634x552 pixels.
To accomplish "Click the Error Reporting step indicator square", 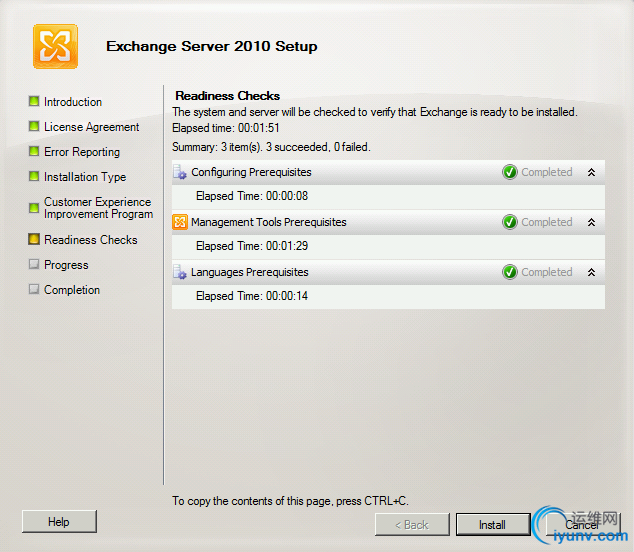I will (x=34, y=151).
